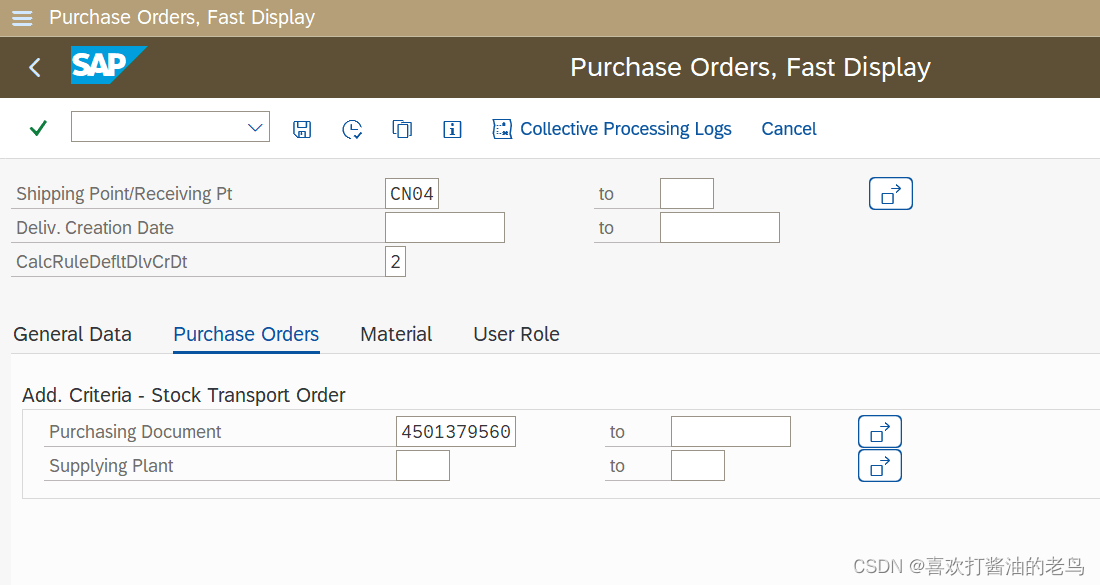
Task: Open multiple selection for Purchasing Document
Action: (x=879, y=431)
